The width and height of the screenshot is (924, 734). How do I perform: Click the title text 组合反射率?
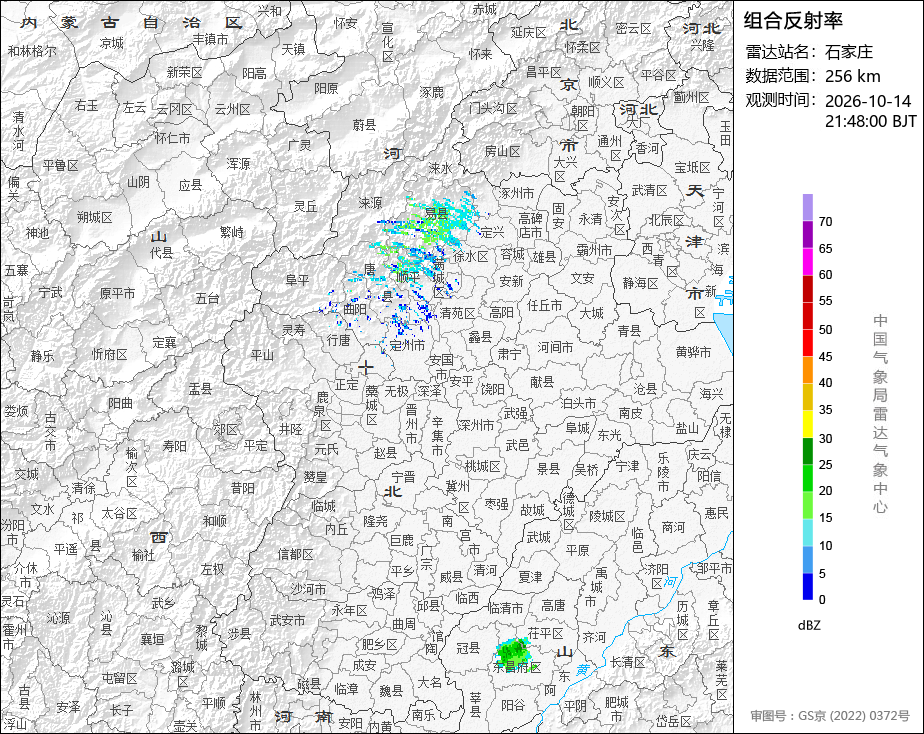pyautogui.click(x=793, y=21)
